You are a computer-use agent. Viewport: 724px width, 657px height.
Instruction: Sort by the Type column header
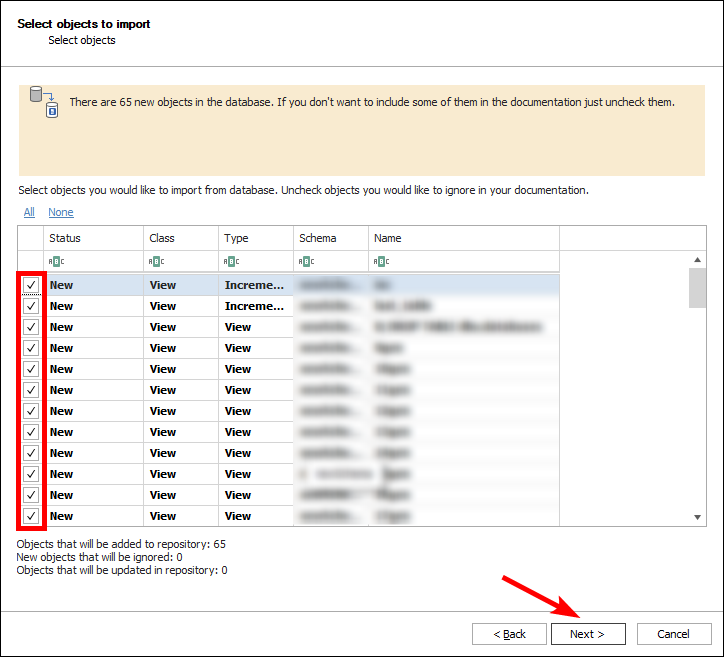tap(255, 238)
